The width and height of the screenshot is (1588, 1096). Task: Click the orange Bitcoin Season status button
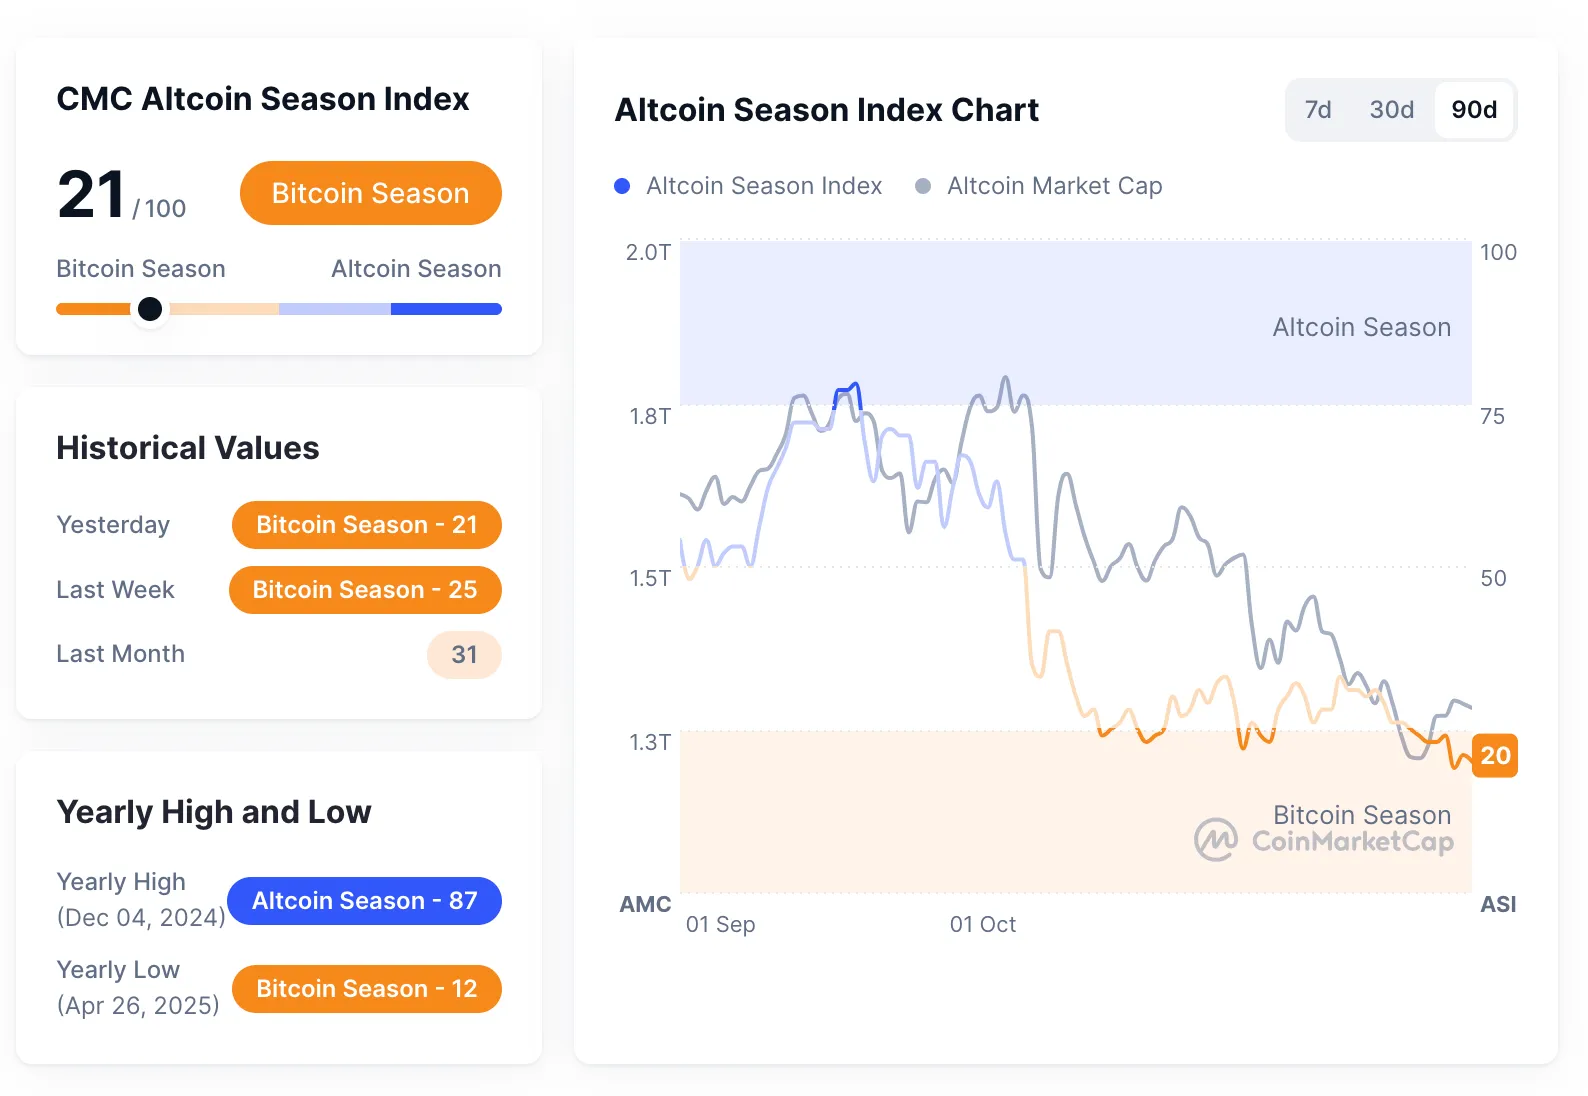coord(370,193)
